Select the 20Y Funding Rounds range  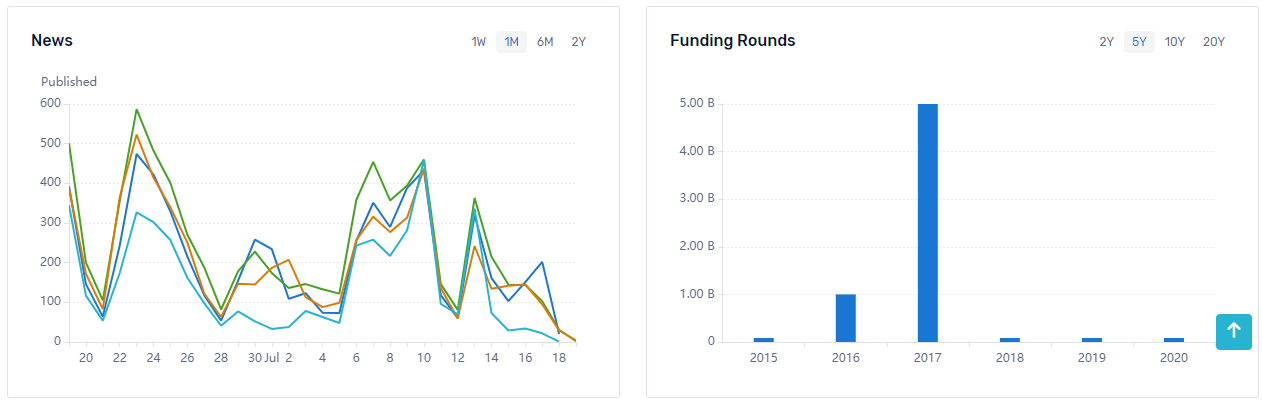(1213, 42)
